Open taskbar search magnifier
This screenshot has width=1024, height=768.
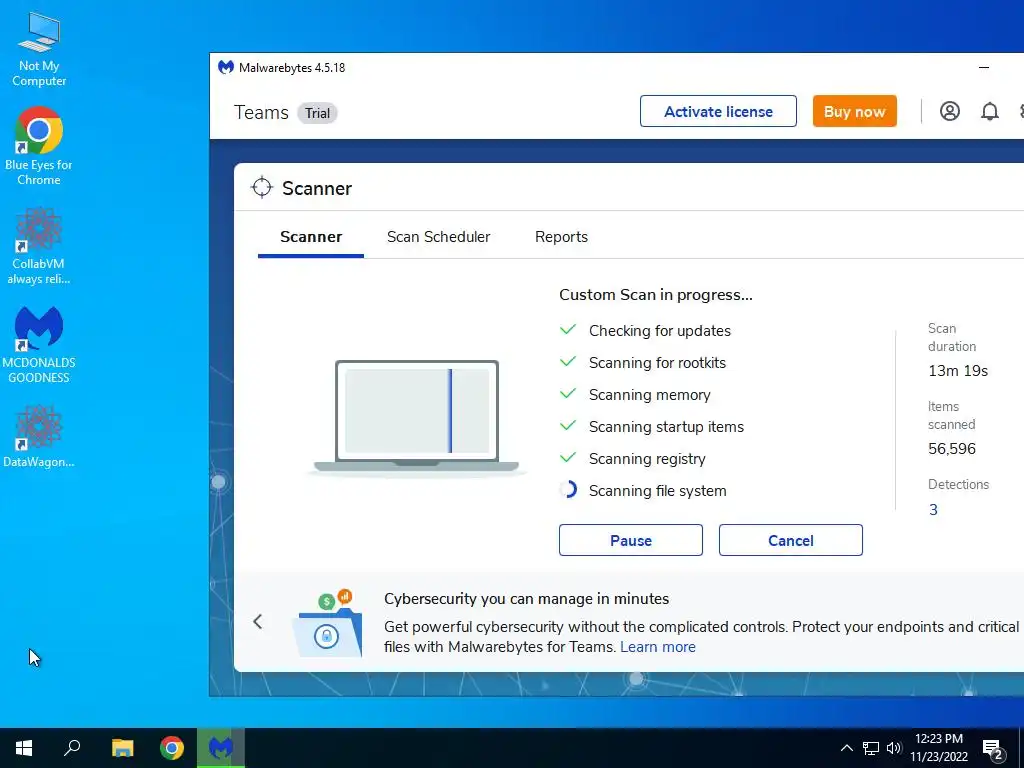(72, 748)
